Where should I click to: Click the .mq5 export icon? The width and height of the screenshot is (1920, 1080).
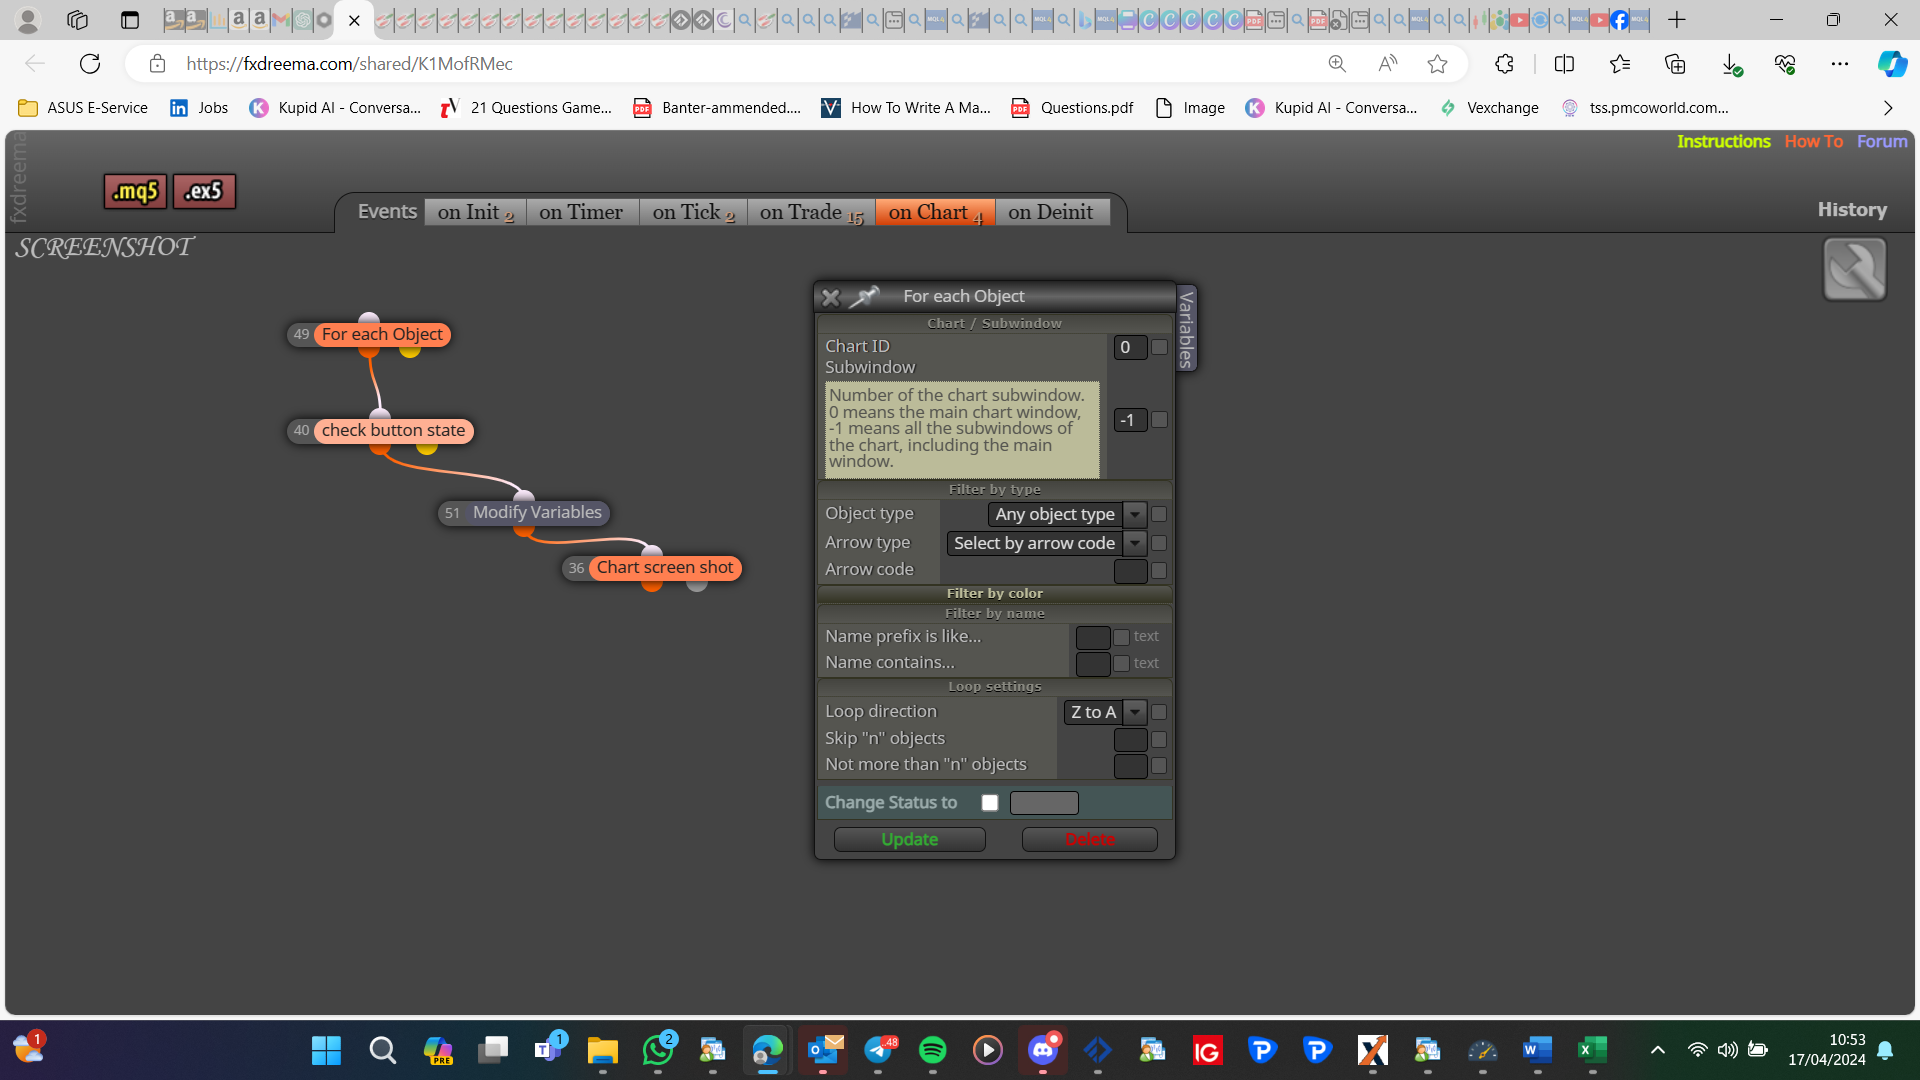tap(135, 191)
